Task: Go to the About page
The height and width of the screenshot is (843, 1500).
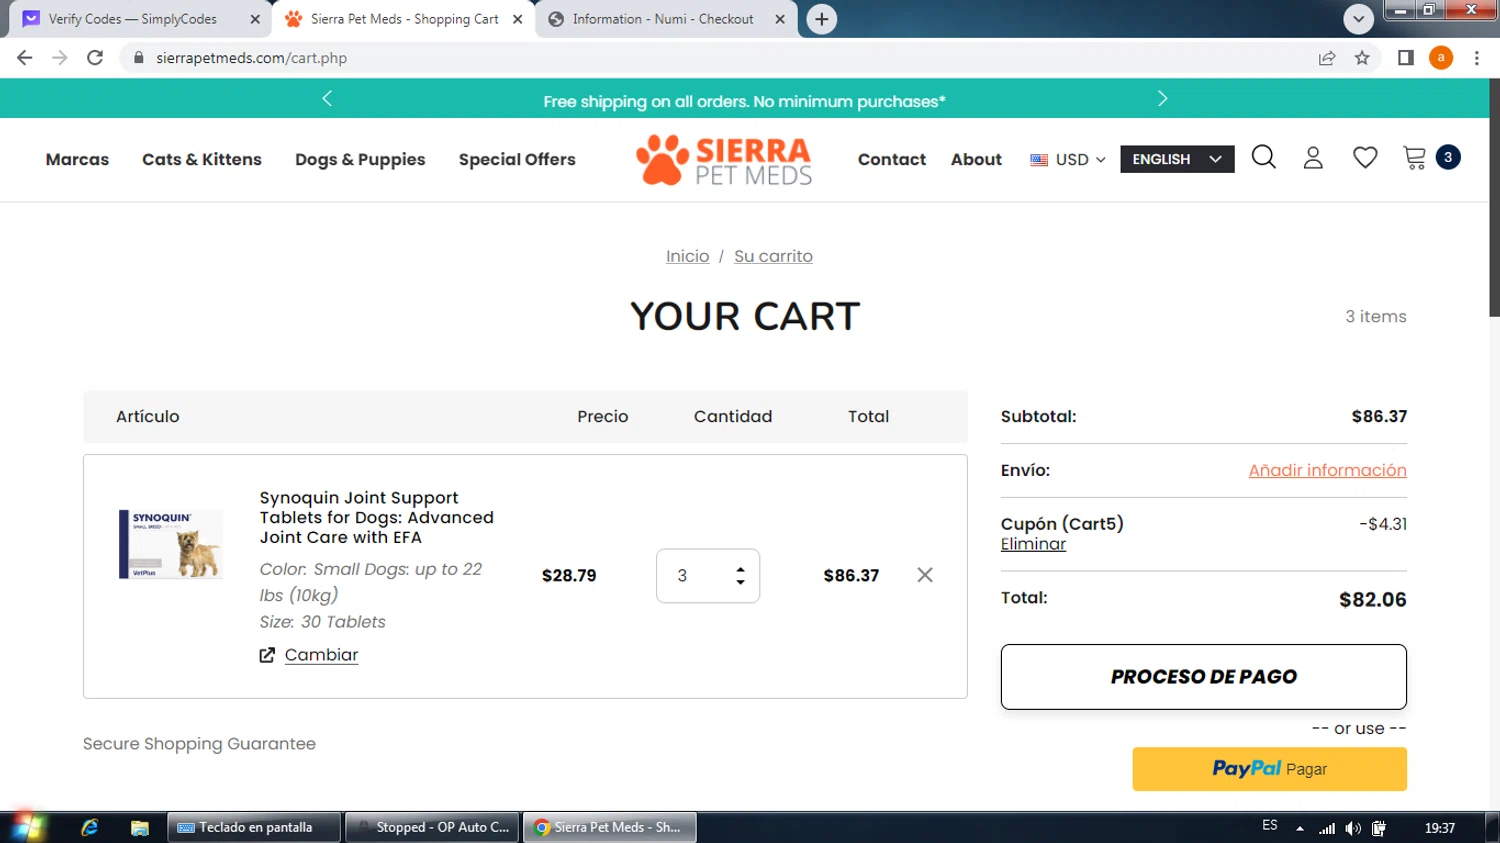Action: click(976, 159)
